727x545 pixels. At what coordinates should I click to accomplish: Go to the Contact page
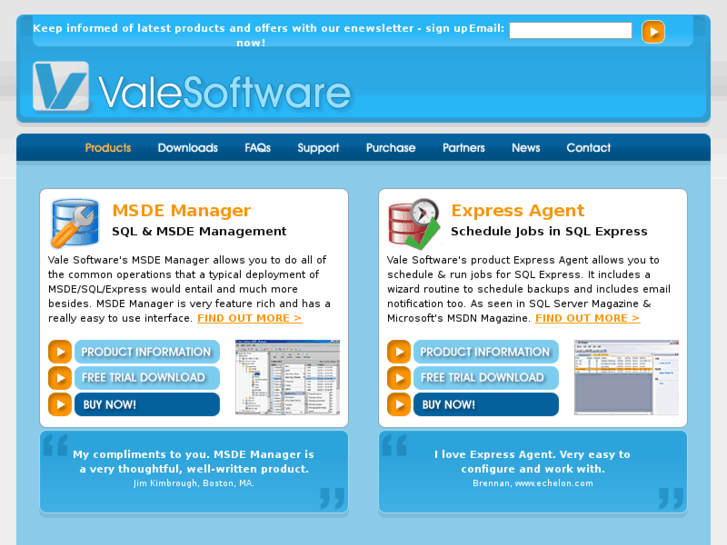pyautogui.click(x=588, y=148)
